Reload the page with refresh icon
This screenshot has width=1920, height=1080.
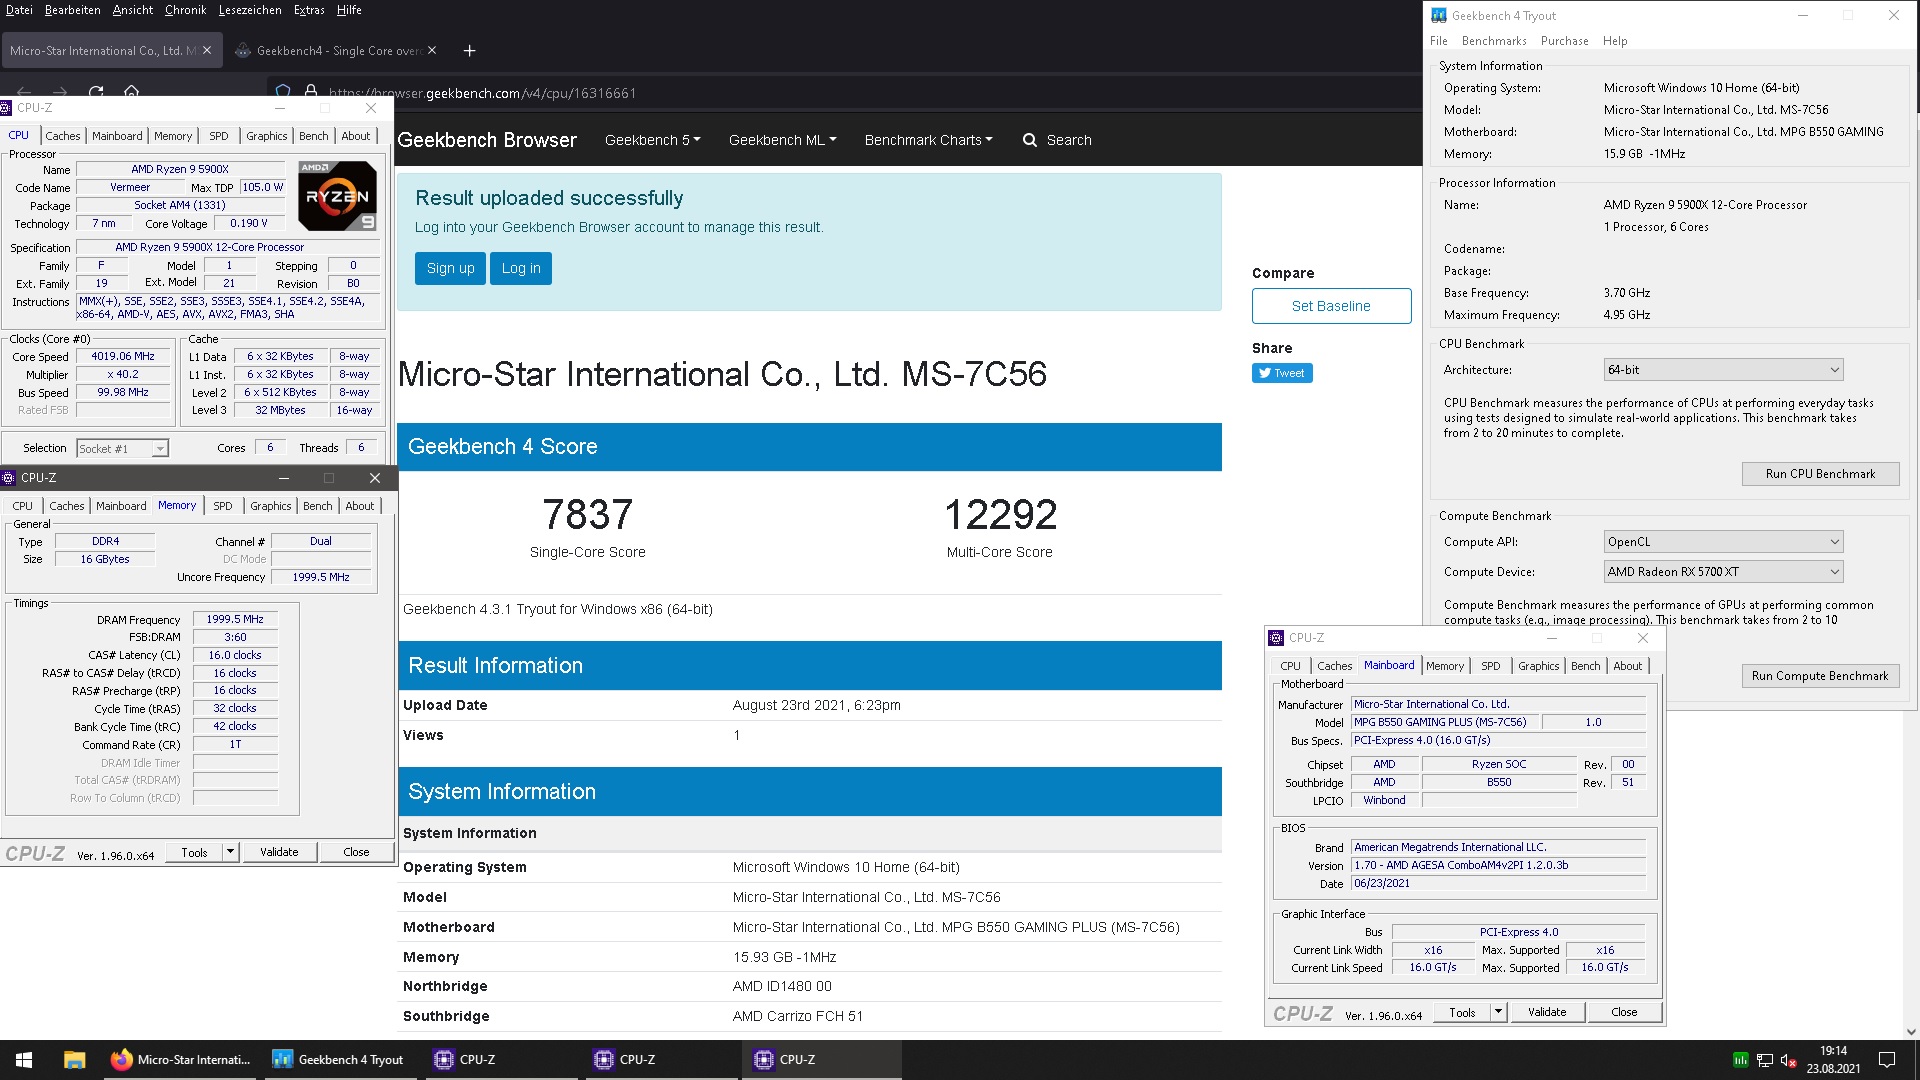point(96,91)
